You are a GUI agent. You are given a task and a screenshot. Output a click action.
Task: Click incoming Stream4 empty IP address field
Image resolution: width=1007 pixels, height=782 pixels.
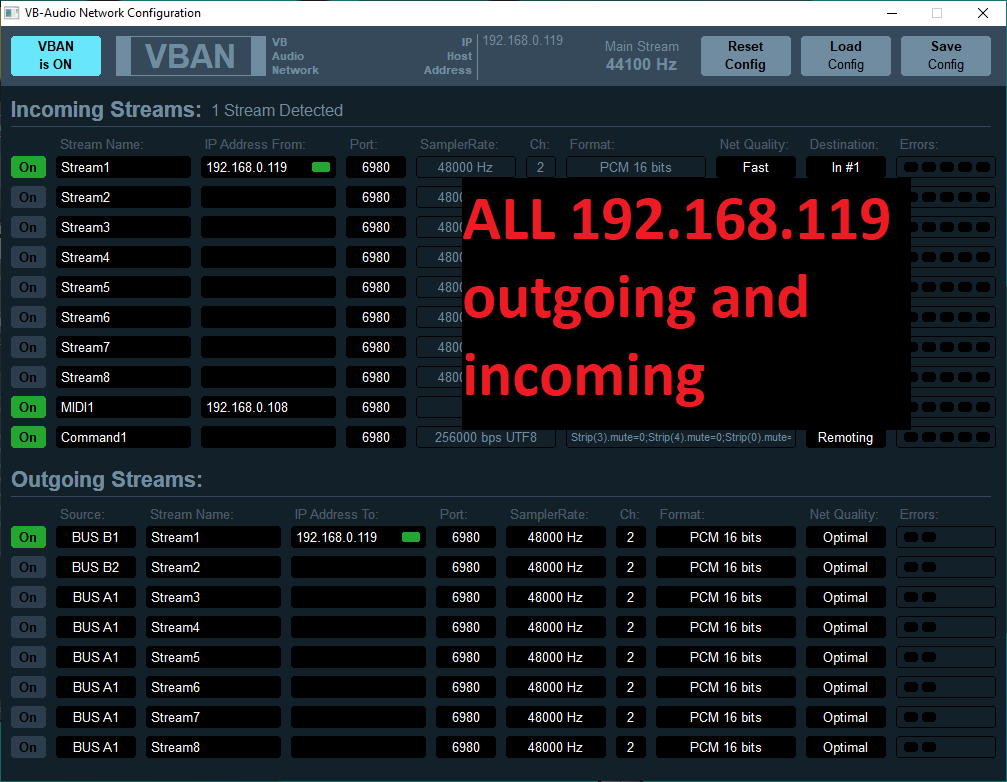tap(268, 257)
